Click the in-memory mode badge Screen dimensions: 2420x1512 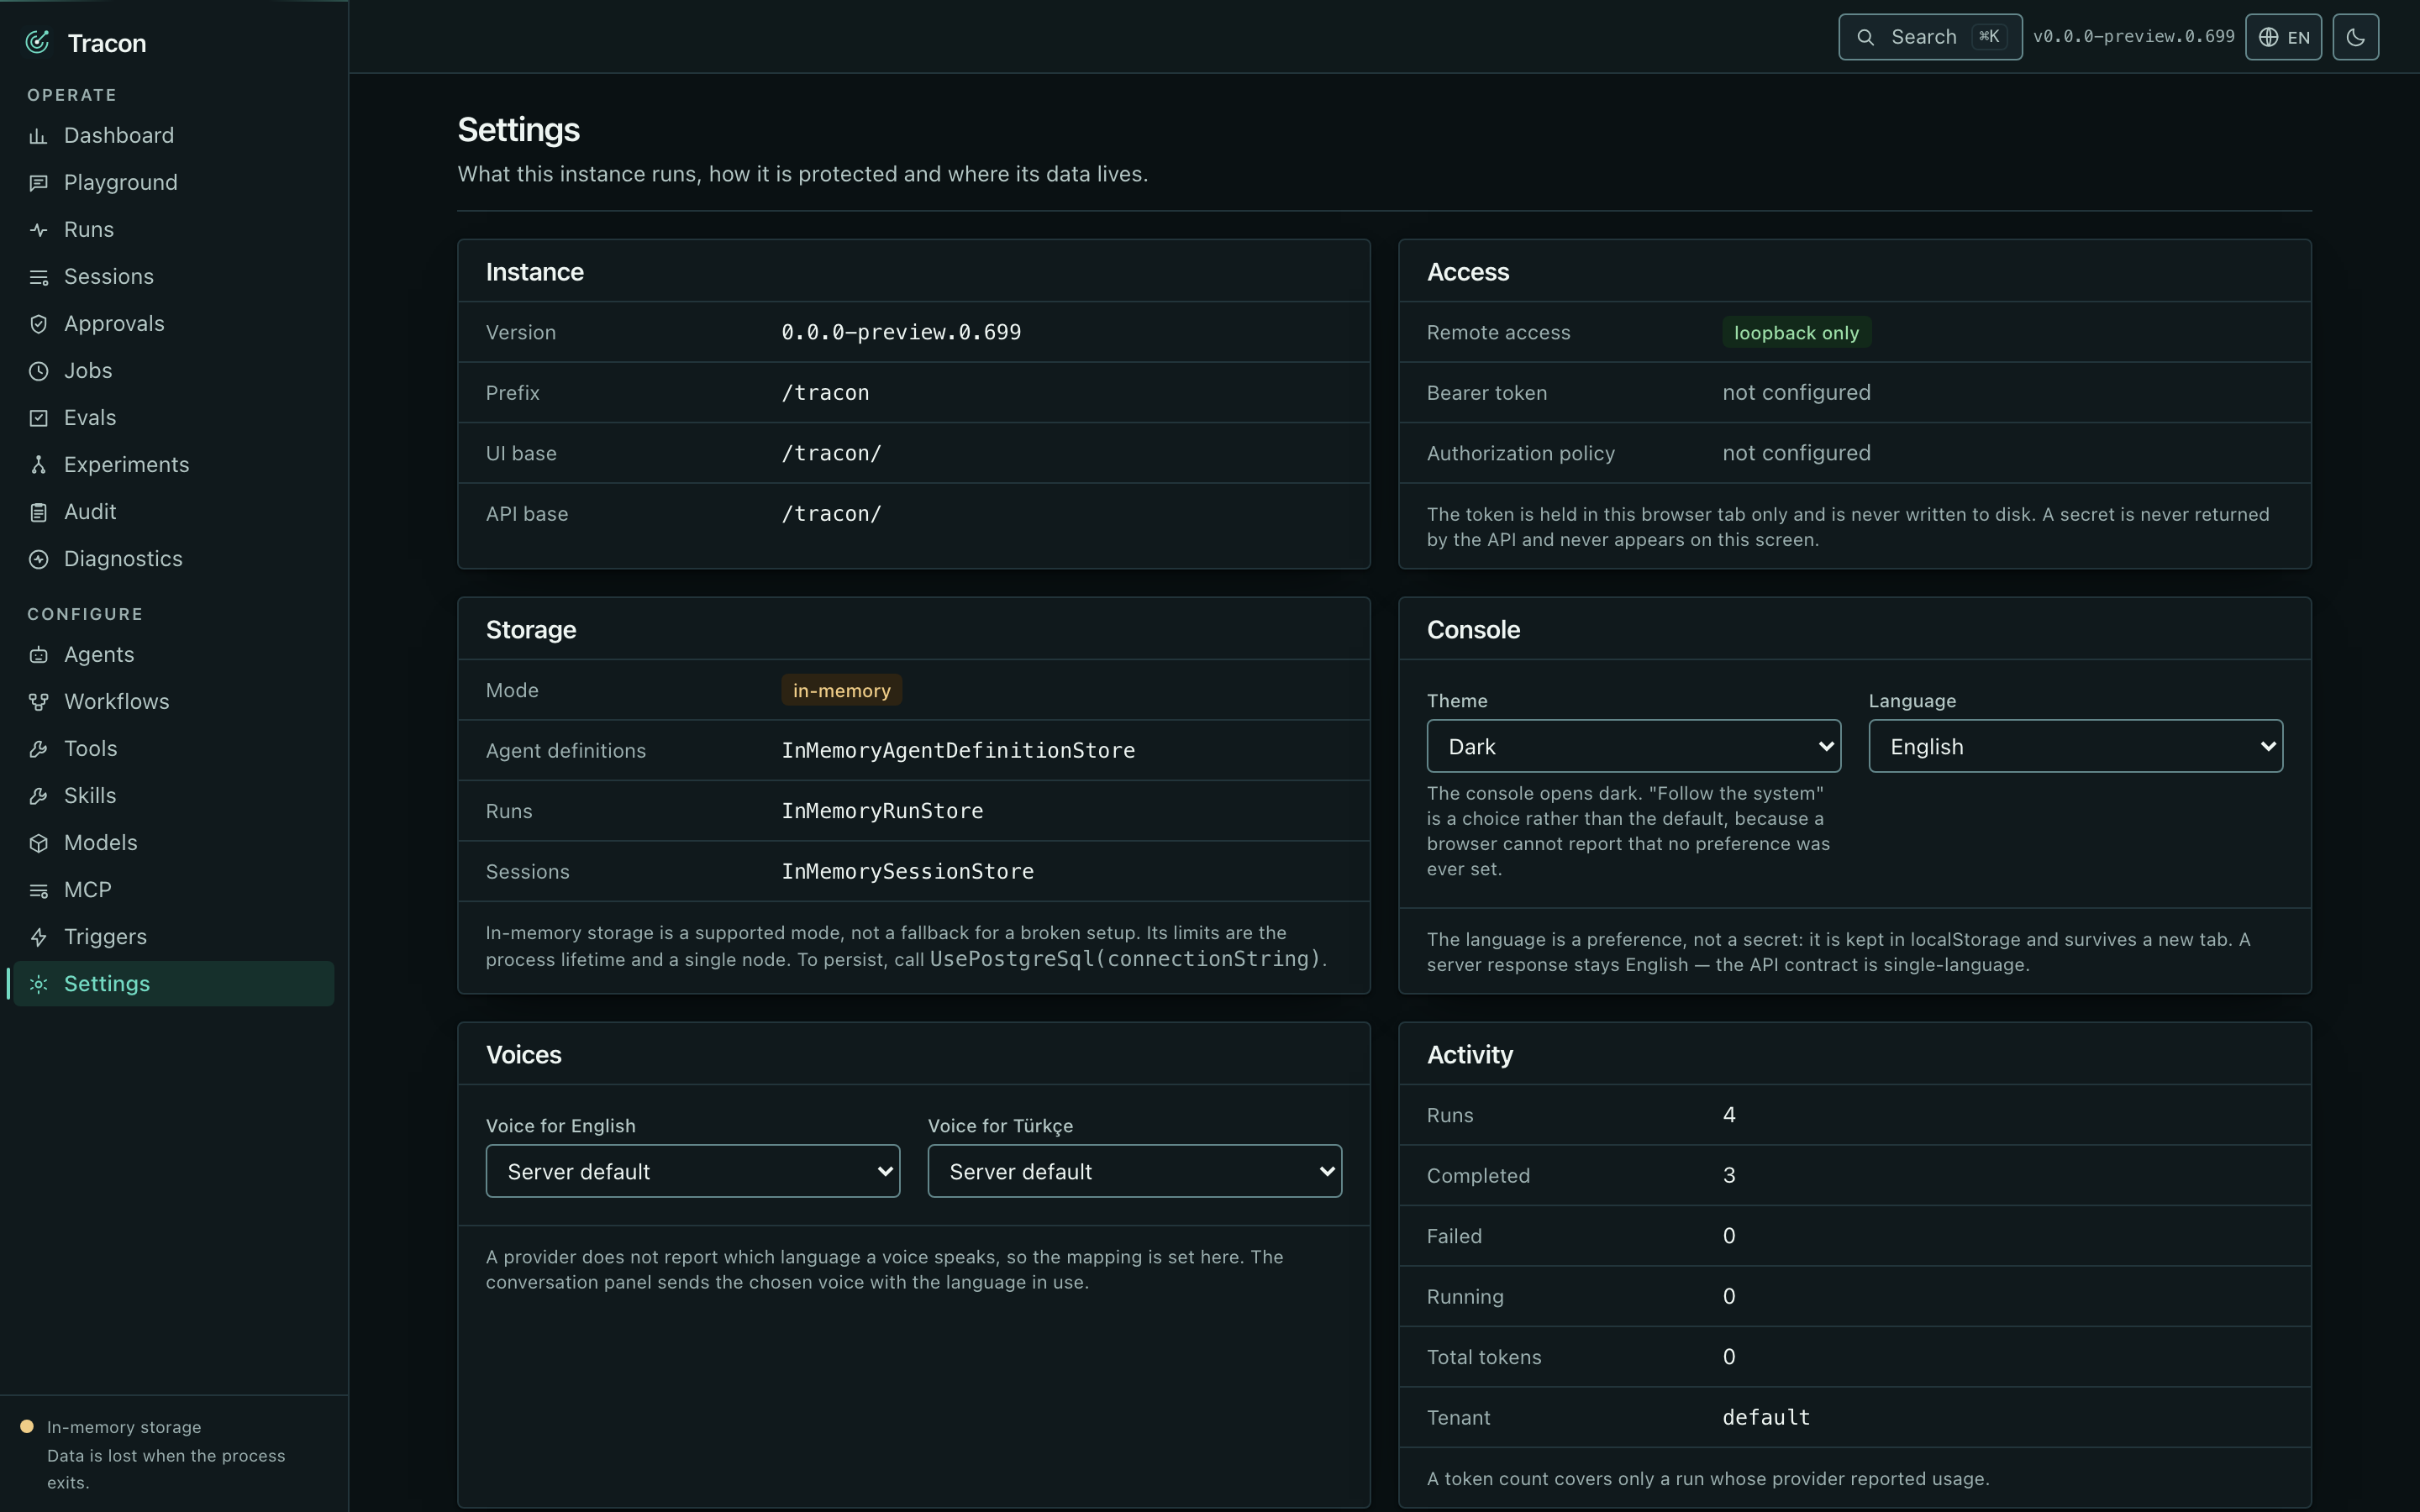click(841, 691)
